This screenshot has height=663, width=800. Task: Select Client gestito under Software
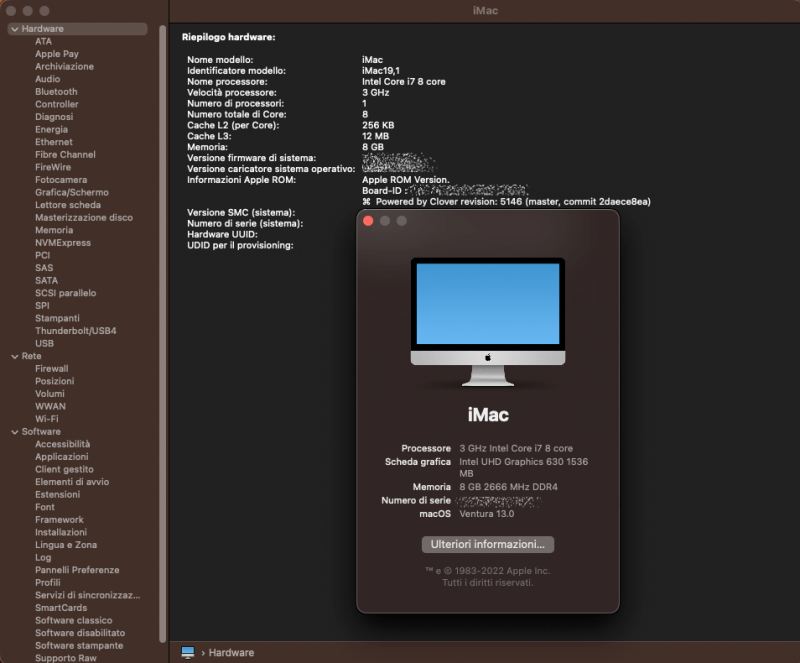click(x=64, y=470)
